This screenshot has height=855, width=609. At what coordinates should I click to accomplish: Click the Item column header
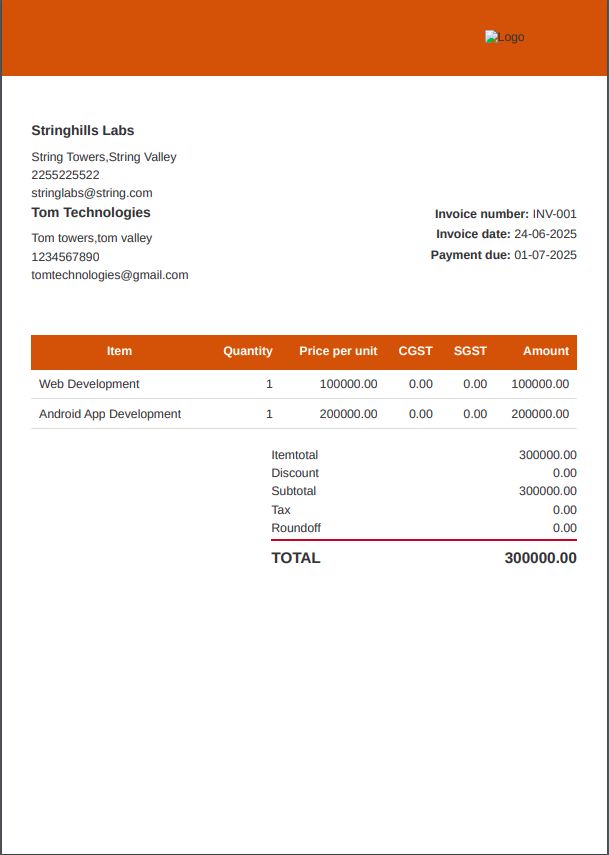[x=119, y=351]
